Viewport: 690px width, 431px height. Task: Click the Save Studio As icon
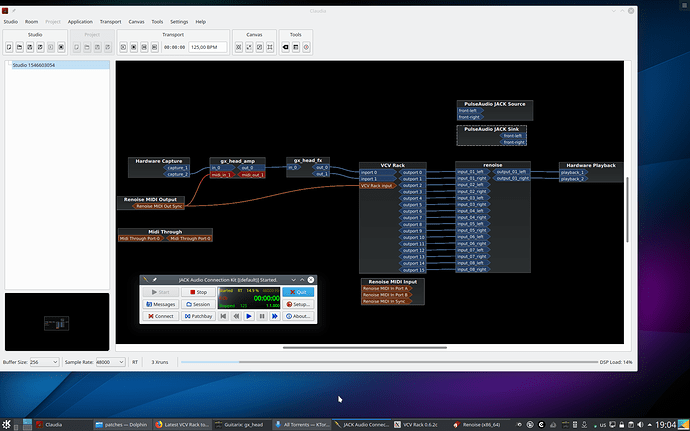(40, 47)
